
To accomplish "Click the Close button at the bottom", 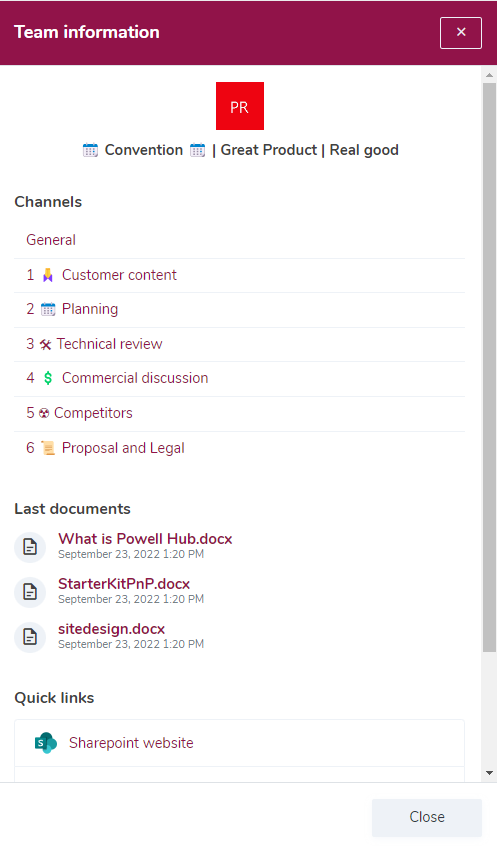I will tap(427, 817).
